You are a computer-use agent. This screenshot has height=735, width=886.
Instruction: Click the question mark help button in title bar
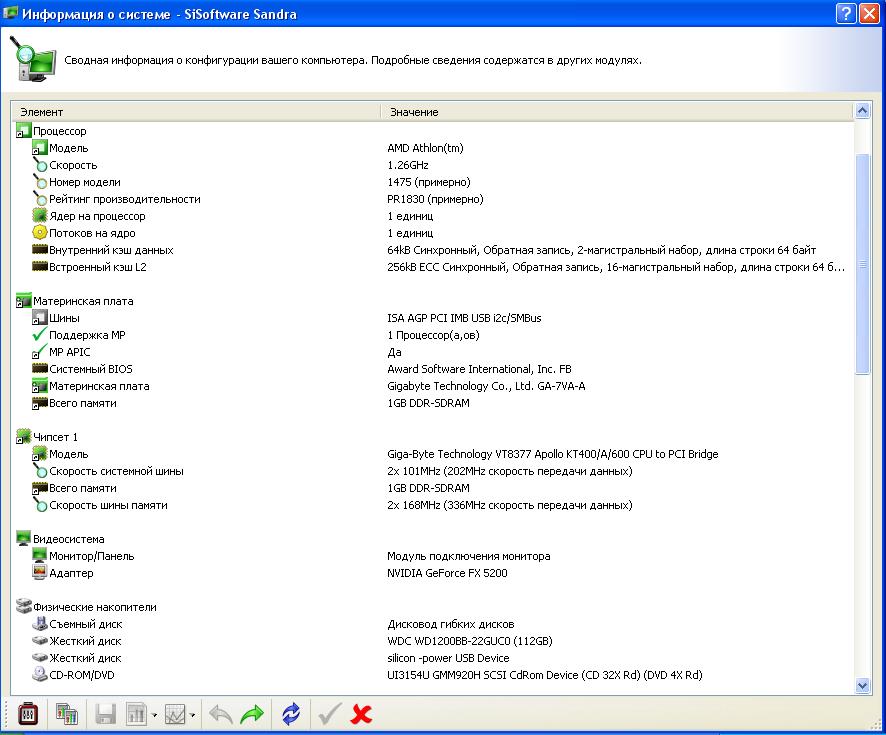pos(845,13)
